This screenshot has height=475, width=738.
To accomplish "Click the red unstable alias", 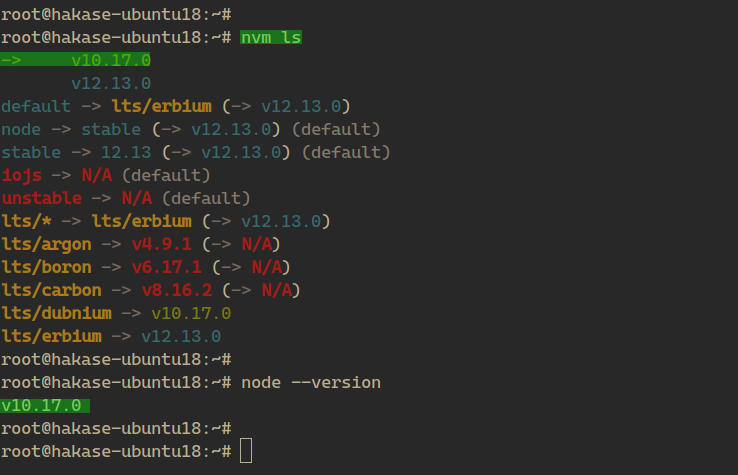I will coord(41,198).
